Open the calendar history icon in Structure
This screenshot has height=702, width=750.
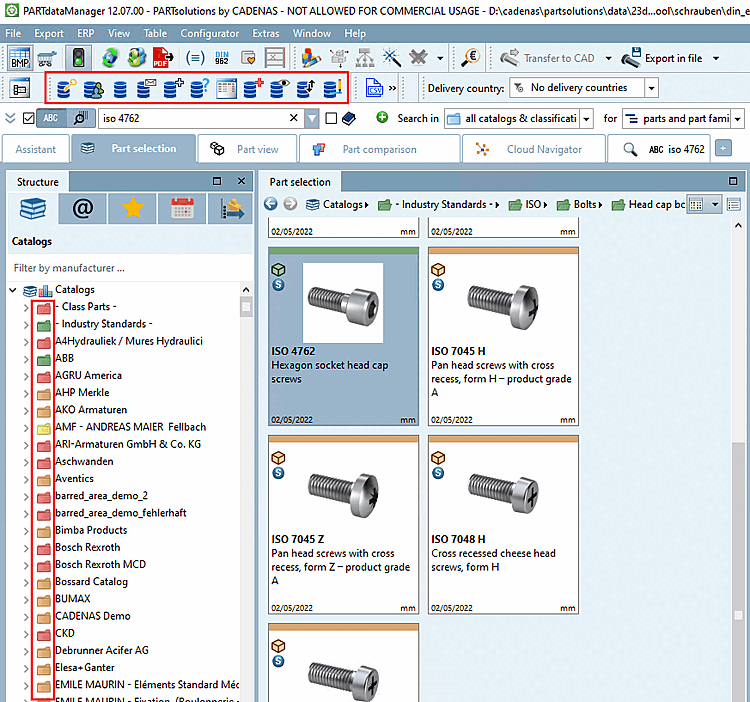181,209
